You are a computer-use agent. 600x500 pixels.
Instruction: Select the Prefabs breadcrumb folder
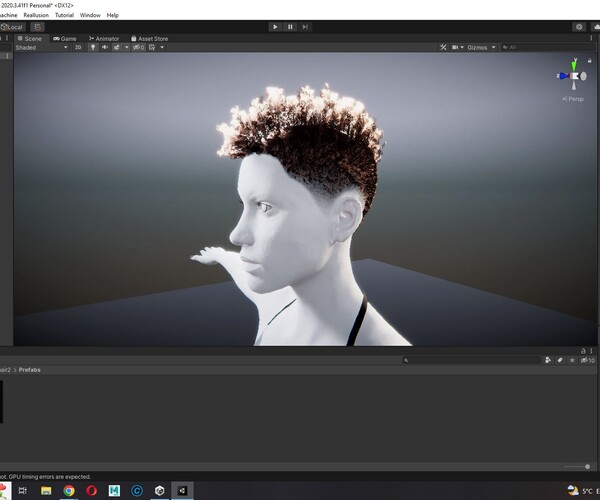pyautogui.click(x=29, y=370)
